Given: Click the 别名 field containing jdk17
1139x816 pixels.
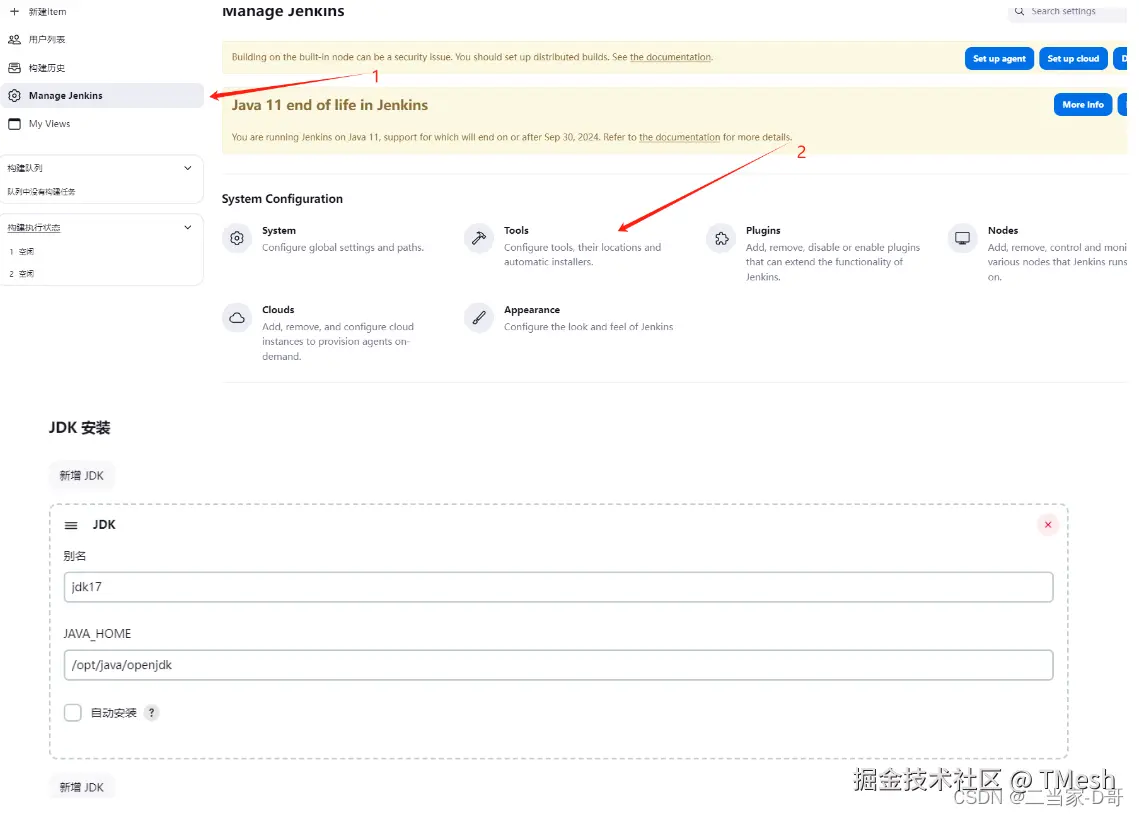Looking at the screenshot, I should click(558, 587).
